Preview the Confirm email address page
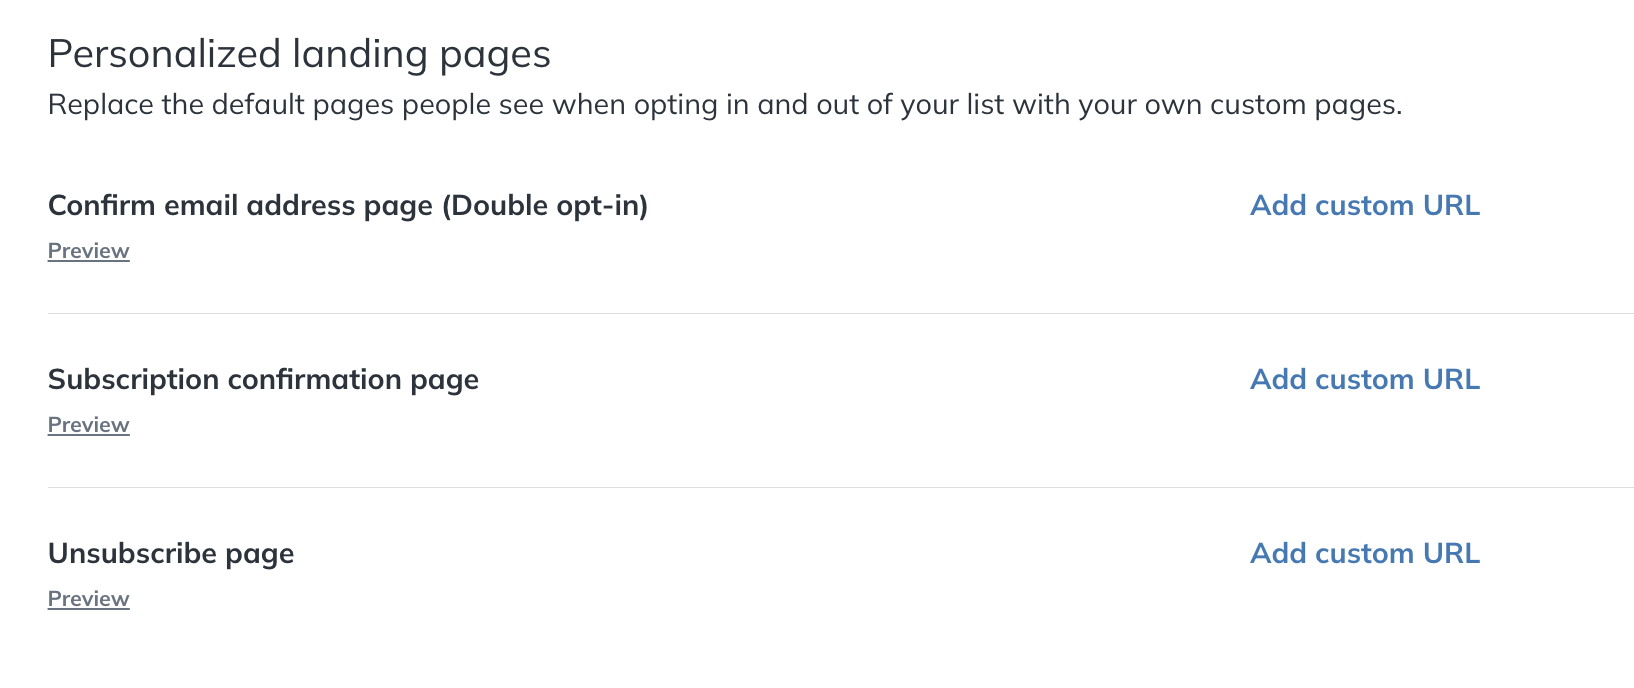 pyautogui.click(x=89, y=251)
